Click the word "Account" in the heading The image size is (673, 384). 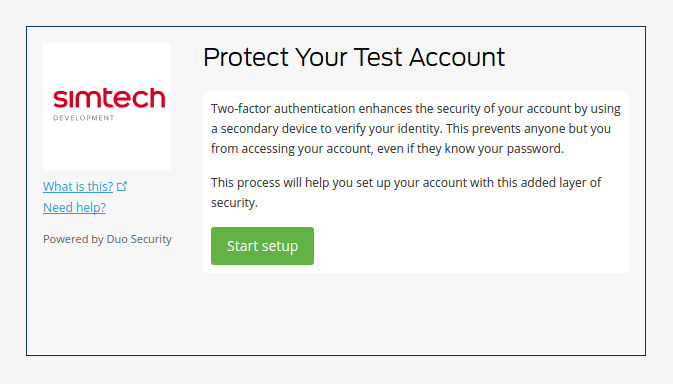[457, 57]
